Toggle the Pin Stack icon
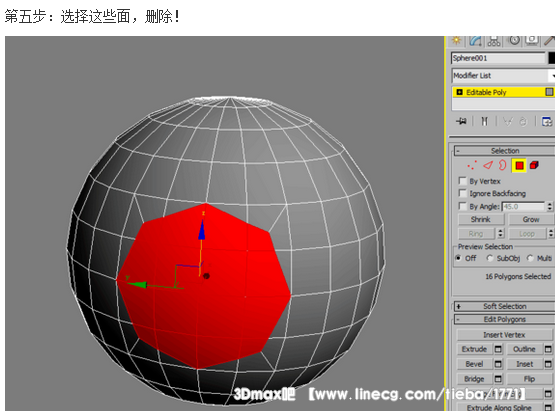 click(461, 121)
